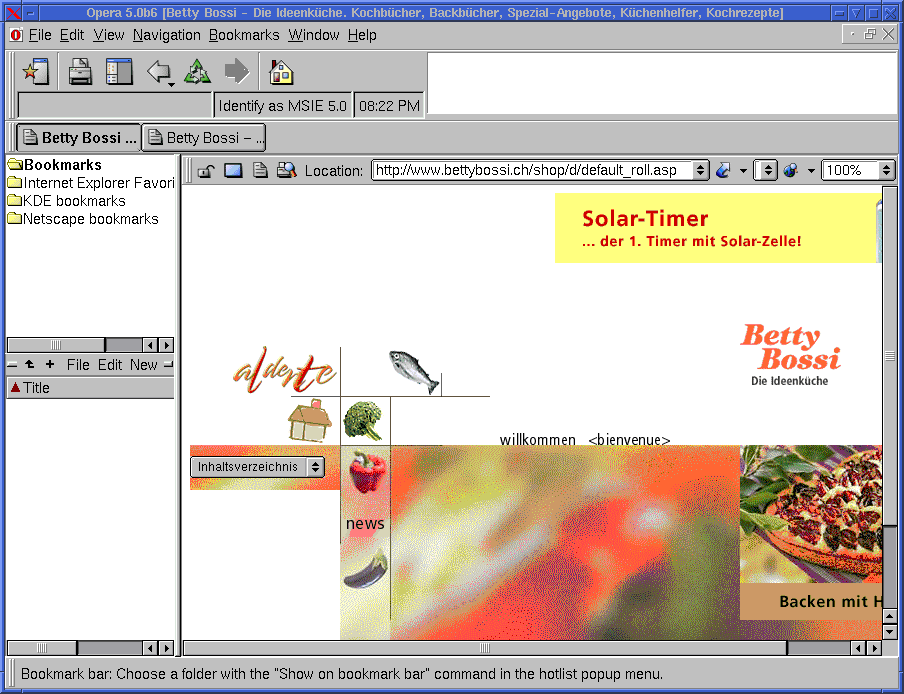Screen dimensions: 904x694
Task: Go back with the Back arrow
Action: tap(158, 72)
